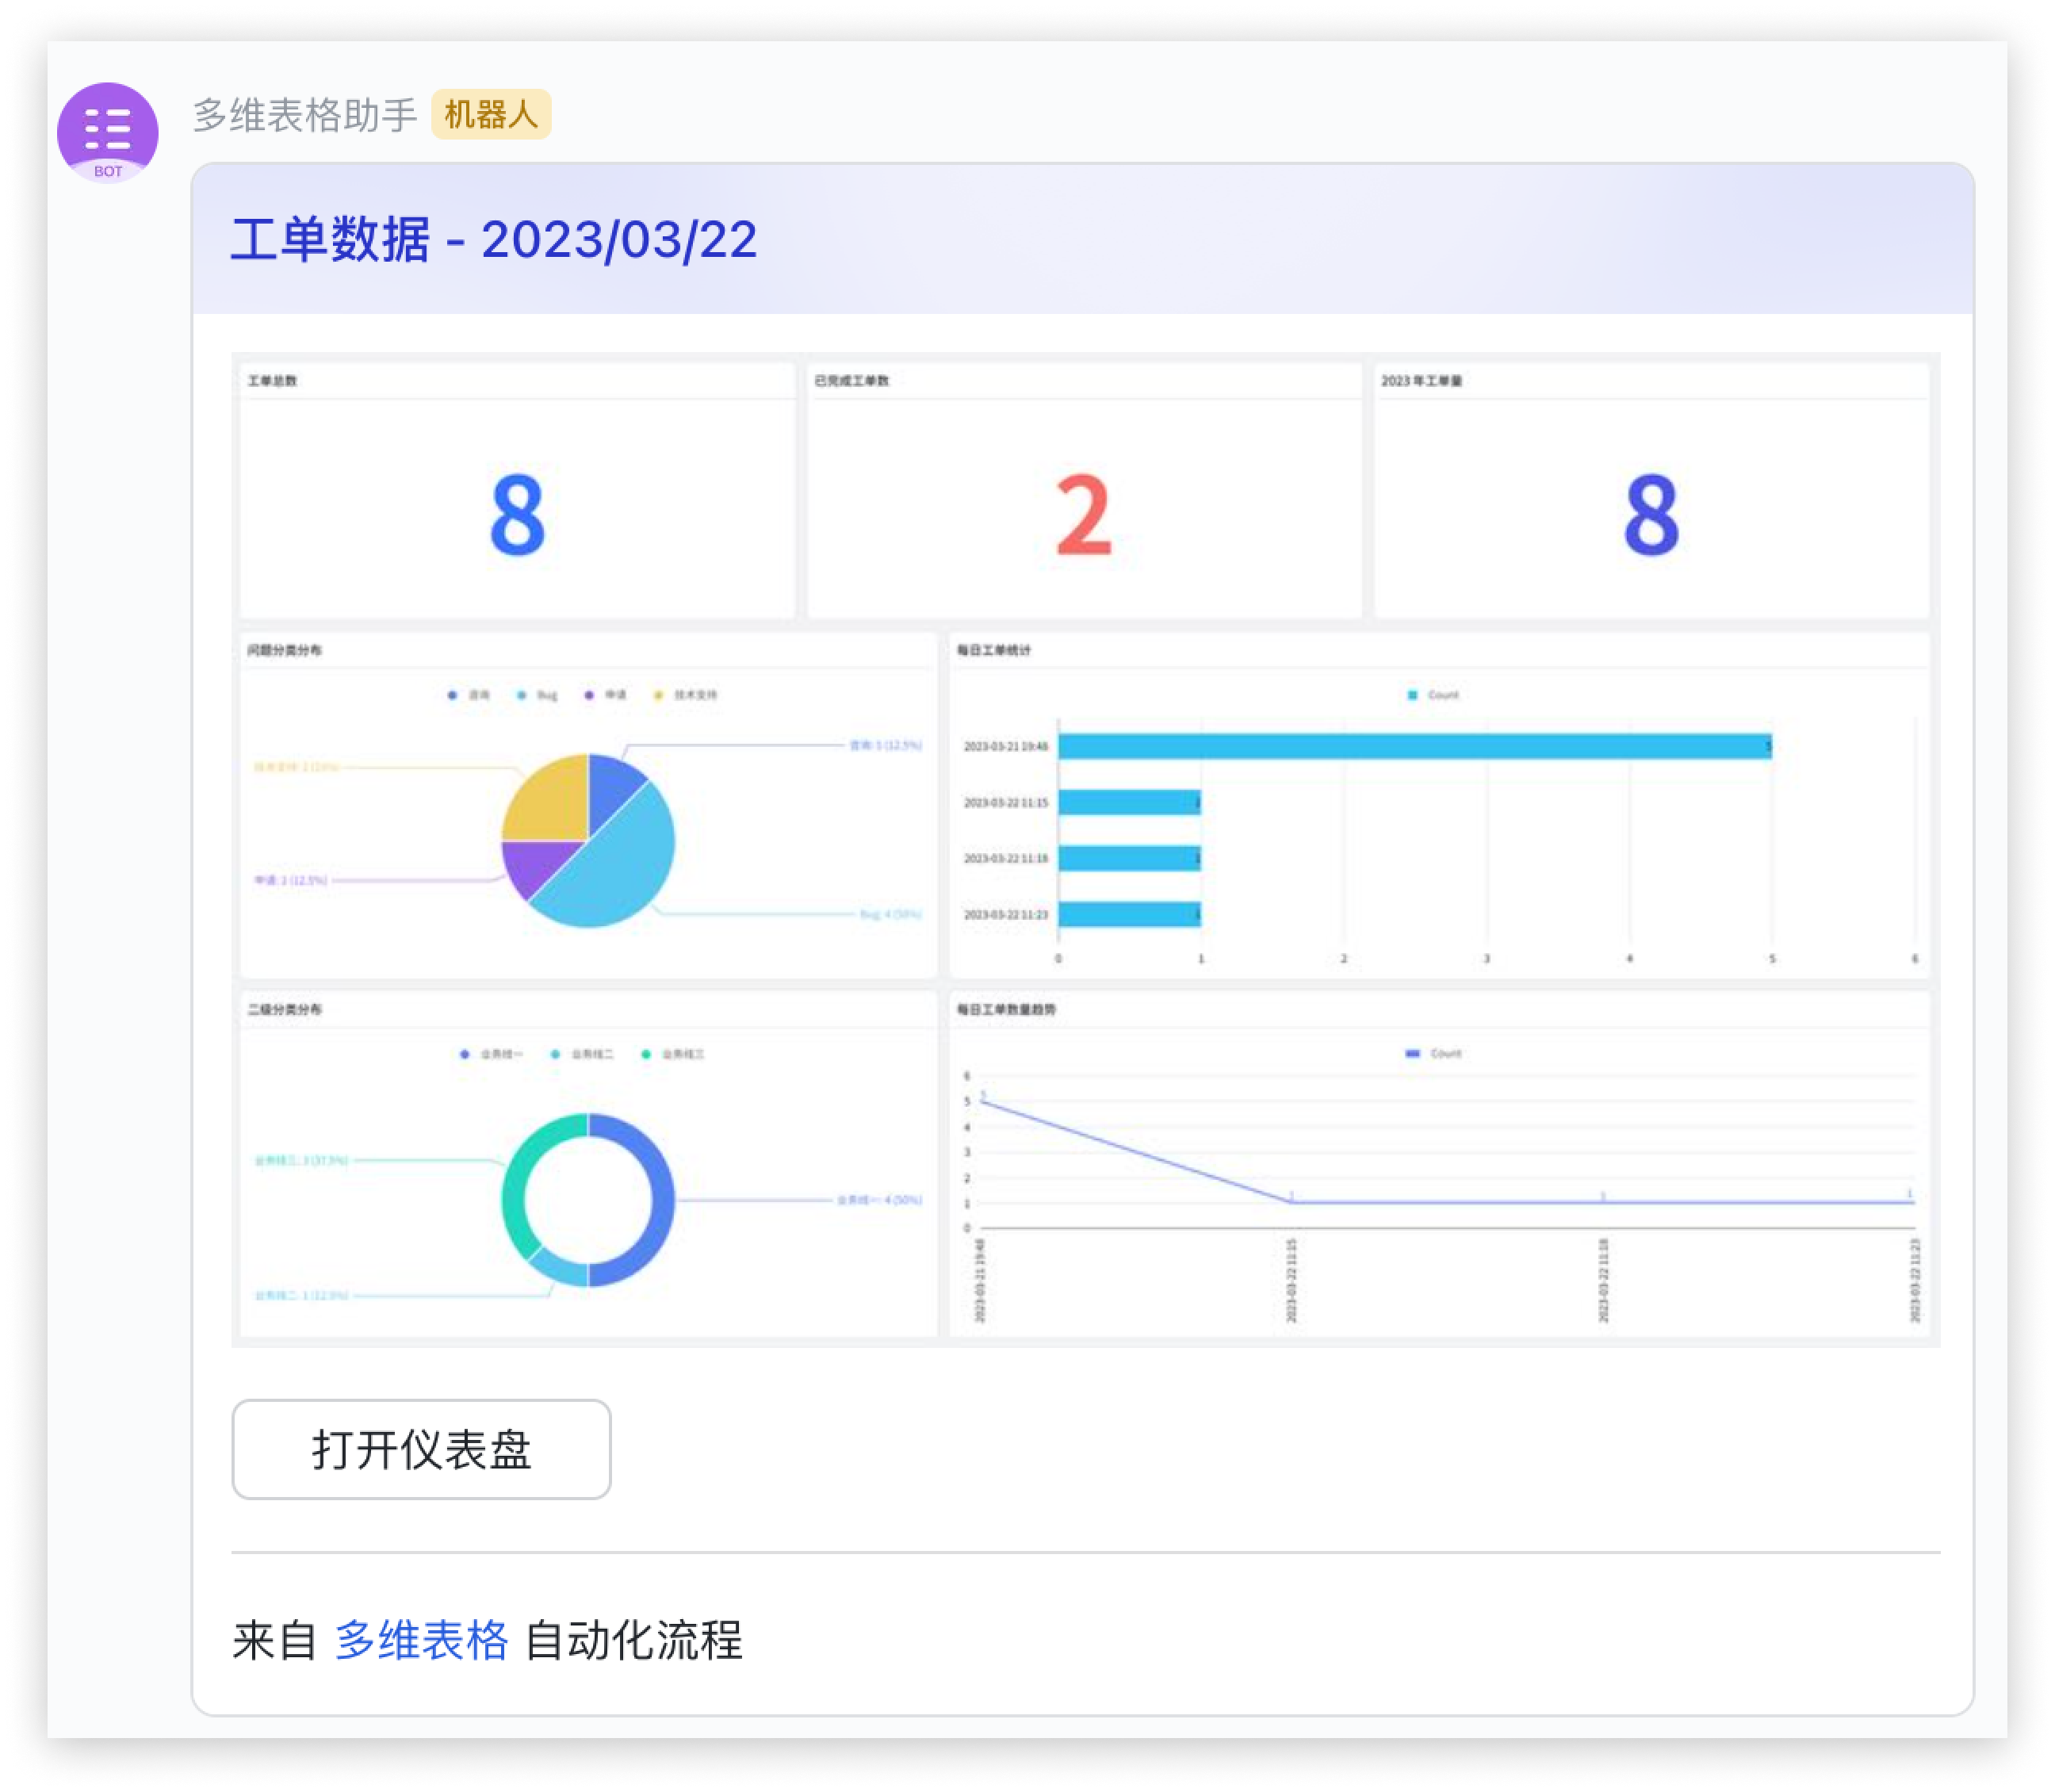The image size is (2055, 1792).
Task: Open the 多维表格 link in footer
Action: click(421, 1641)
